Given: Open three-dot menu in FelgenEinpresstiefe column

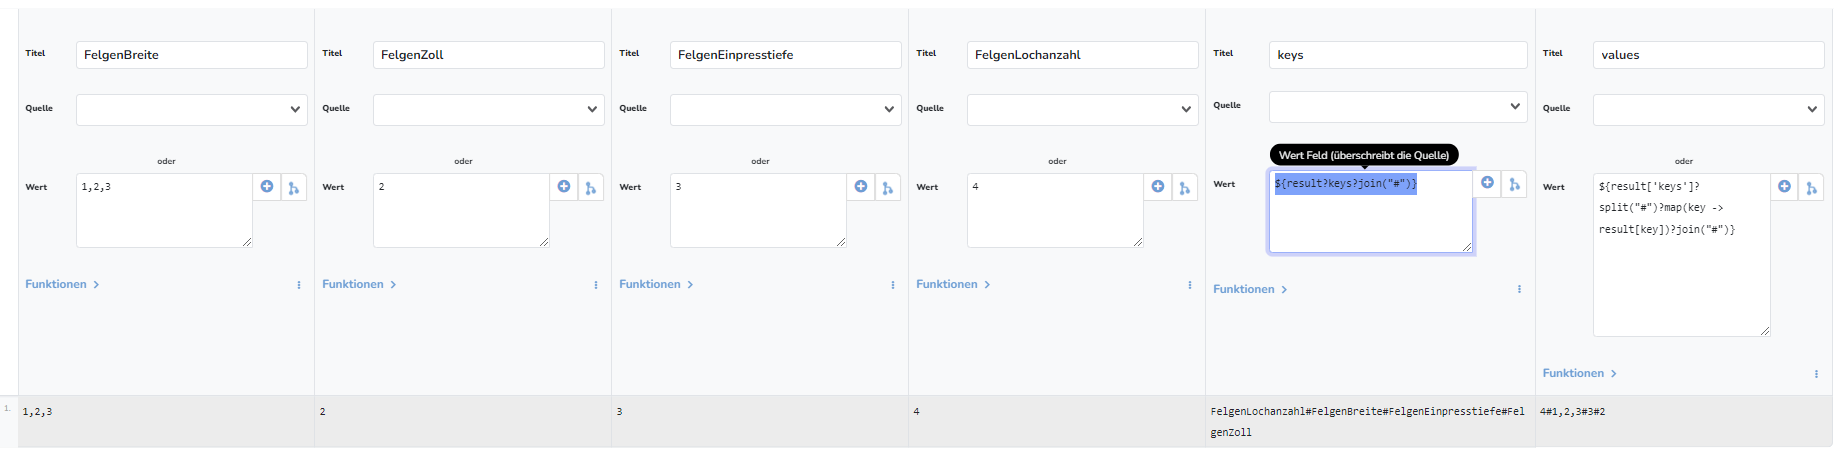Looking at the screenshot, I should [893, 285].
